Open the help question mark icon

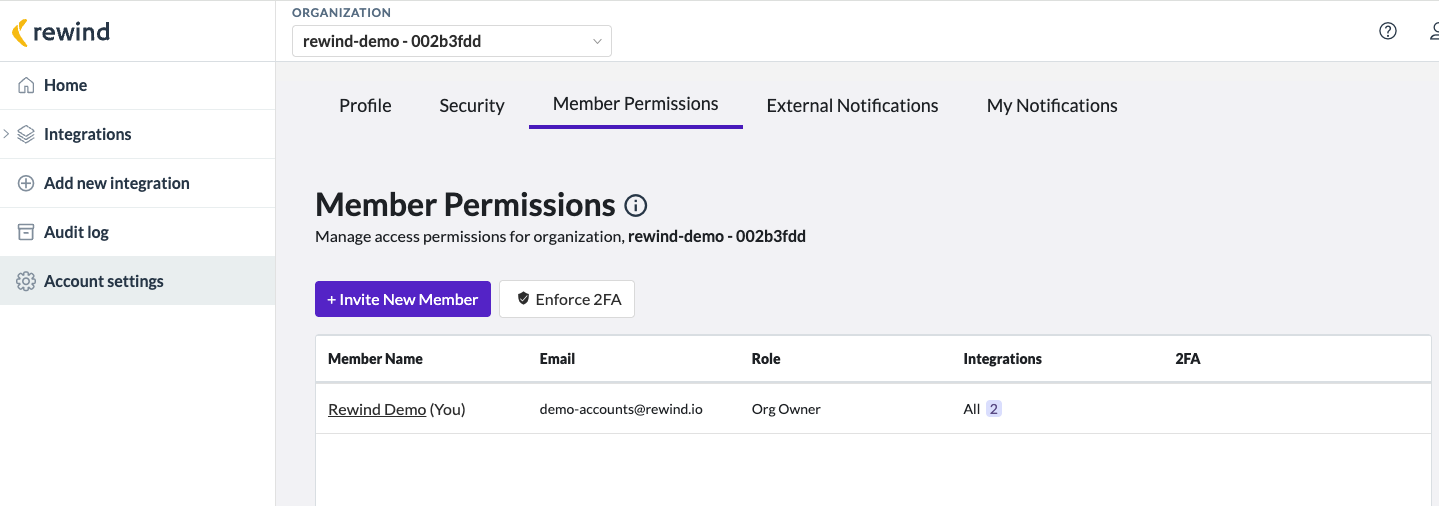pyautogui.click(x=1388, y=31)
